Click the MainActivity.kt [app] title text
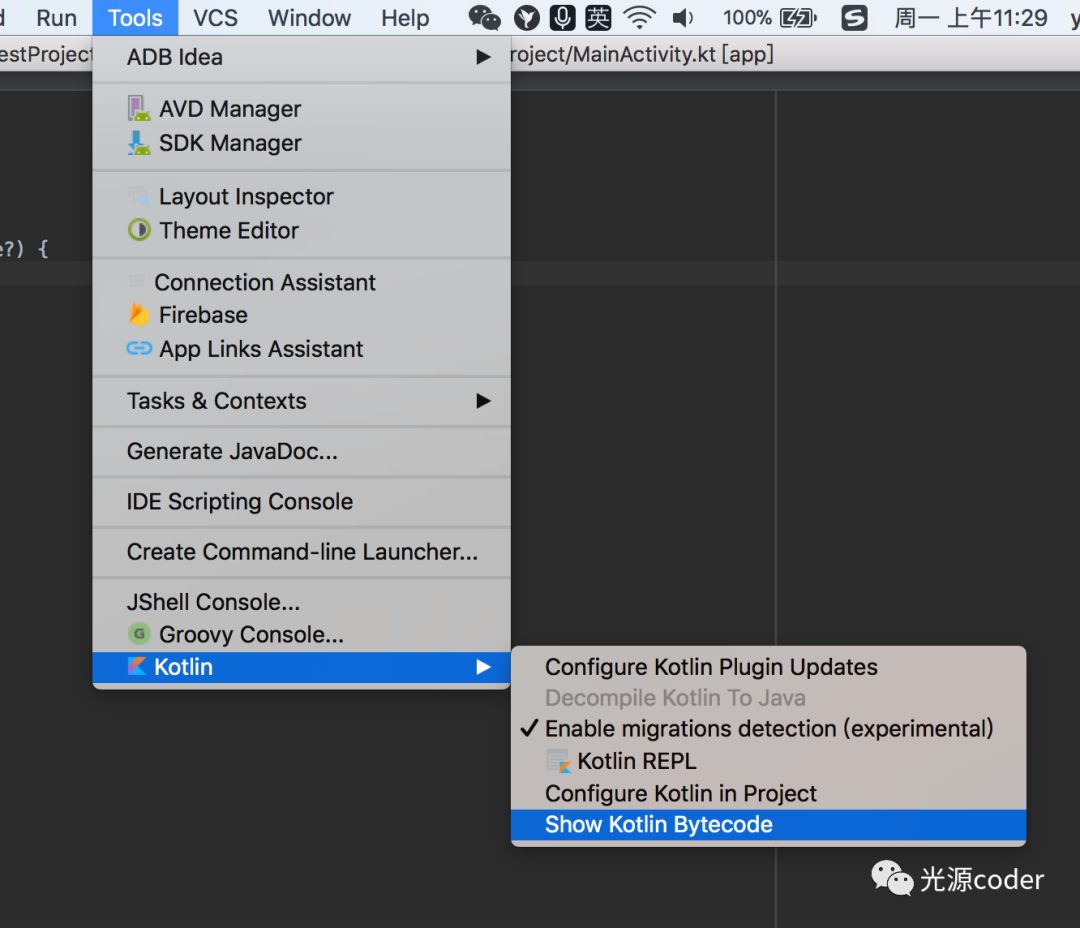This screenshot has height=928, width=1080. point(673,54)
